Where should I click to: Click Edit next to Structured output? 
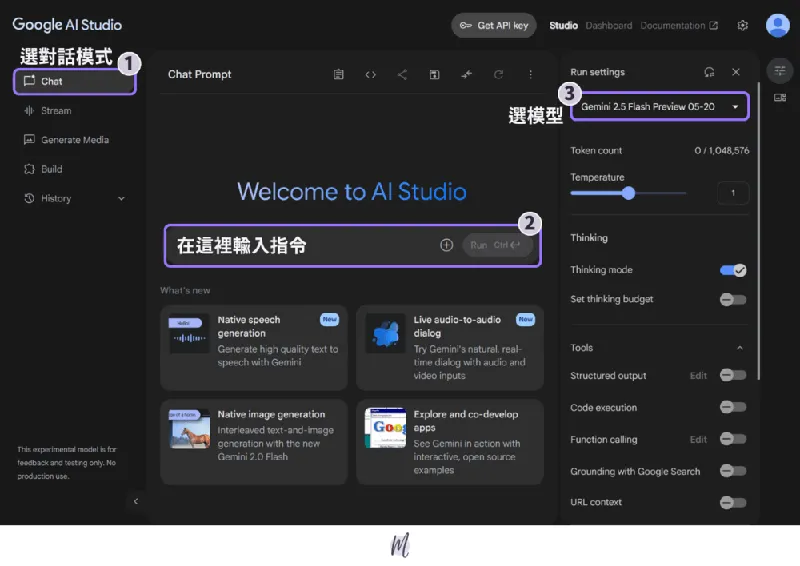click(698, 376)
